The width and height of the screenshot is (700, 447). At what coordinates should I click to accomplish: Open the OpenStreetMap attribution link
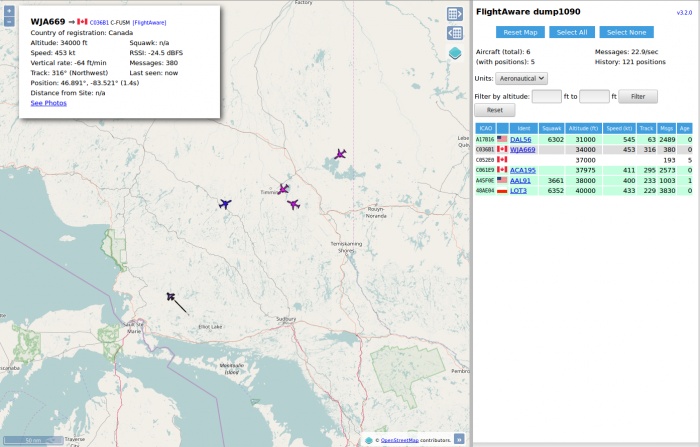[x=400, y=440]
